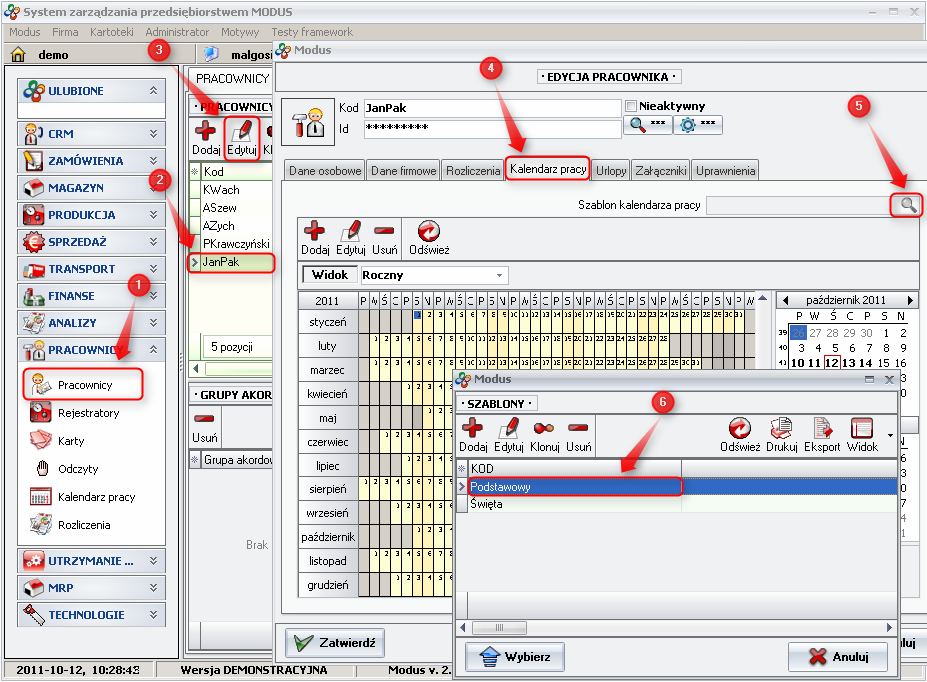Go to next month in mini calendar
This screenshot has height=682, width=927.
[x=910, y=300]
